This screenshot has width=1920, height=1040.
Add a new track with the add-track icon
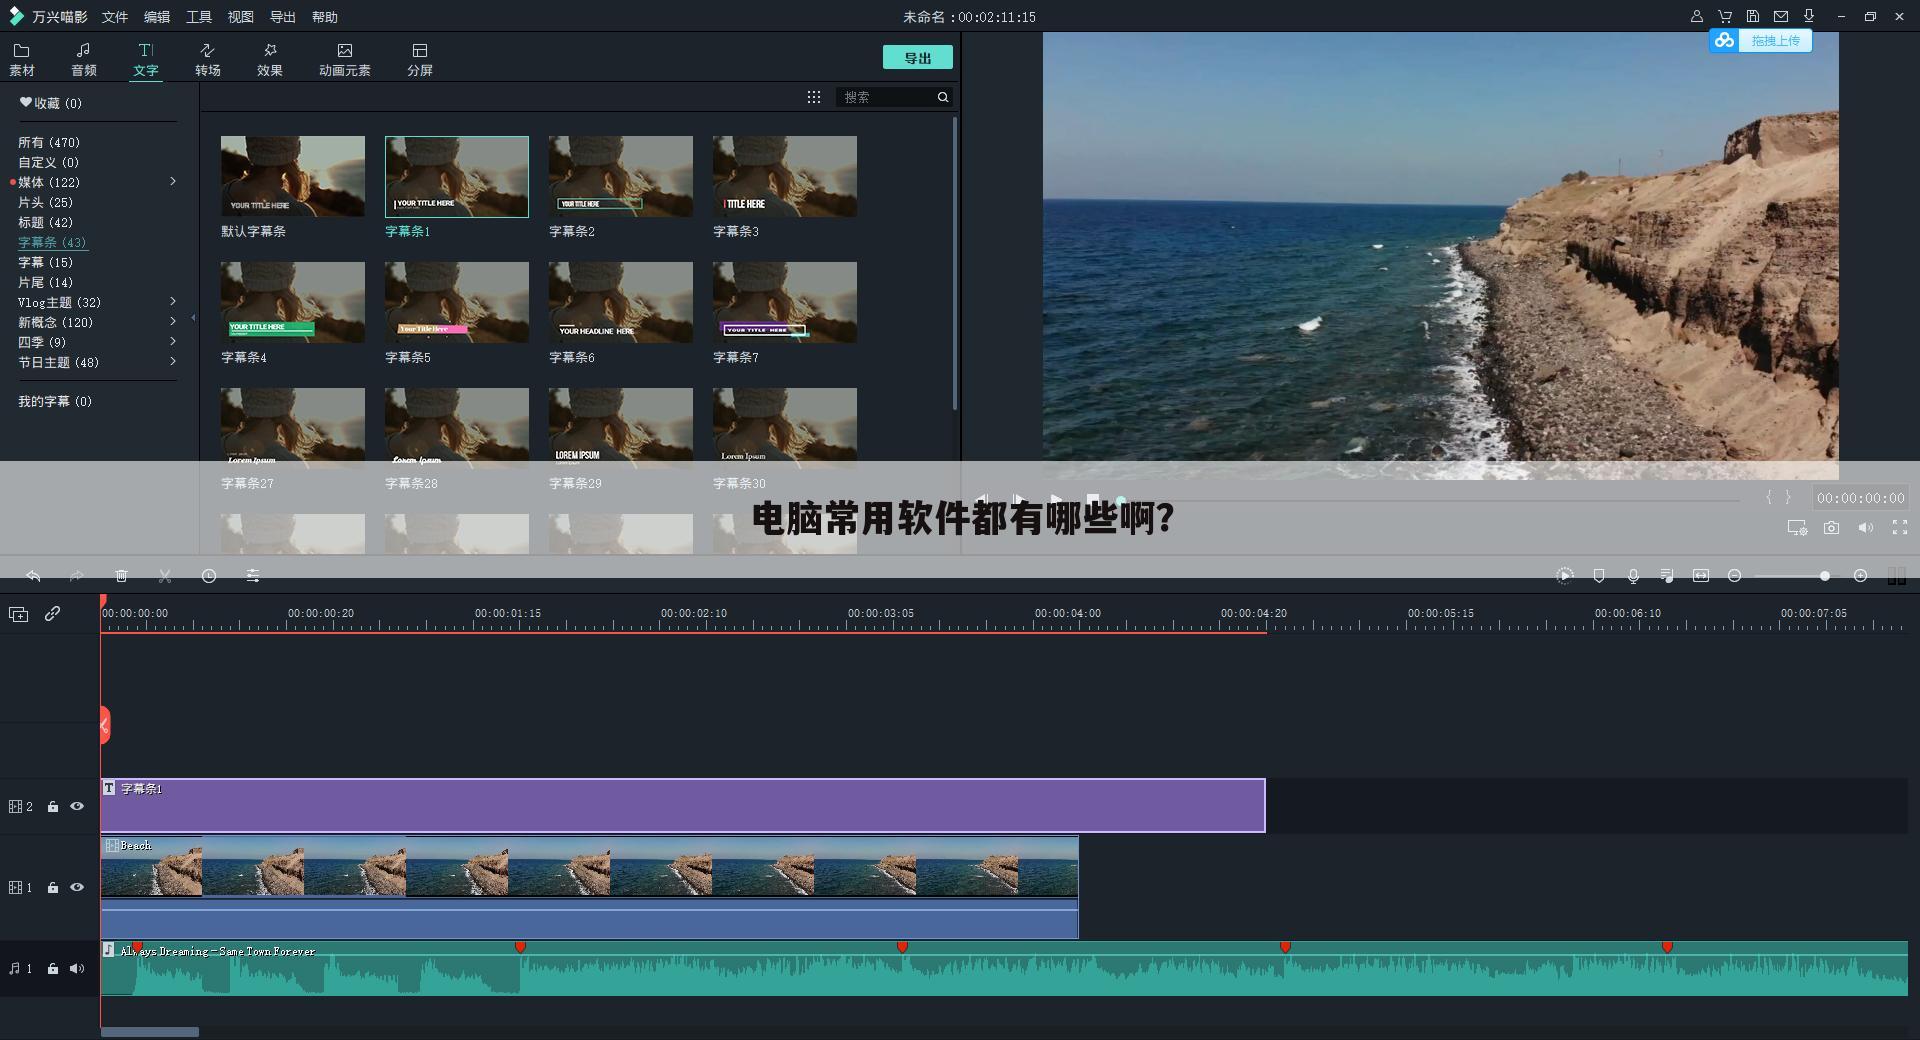point(18,614)
